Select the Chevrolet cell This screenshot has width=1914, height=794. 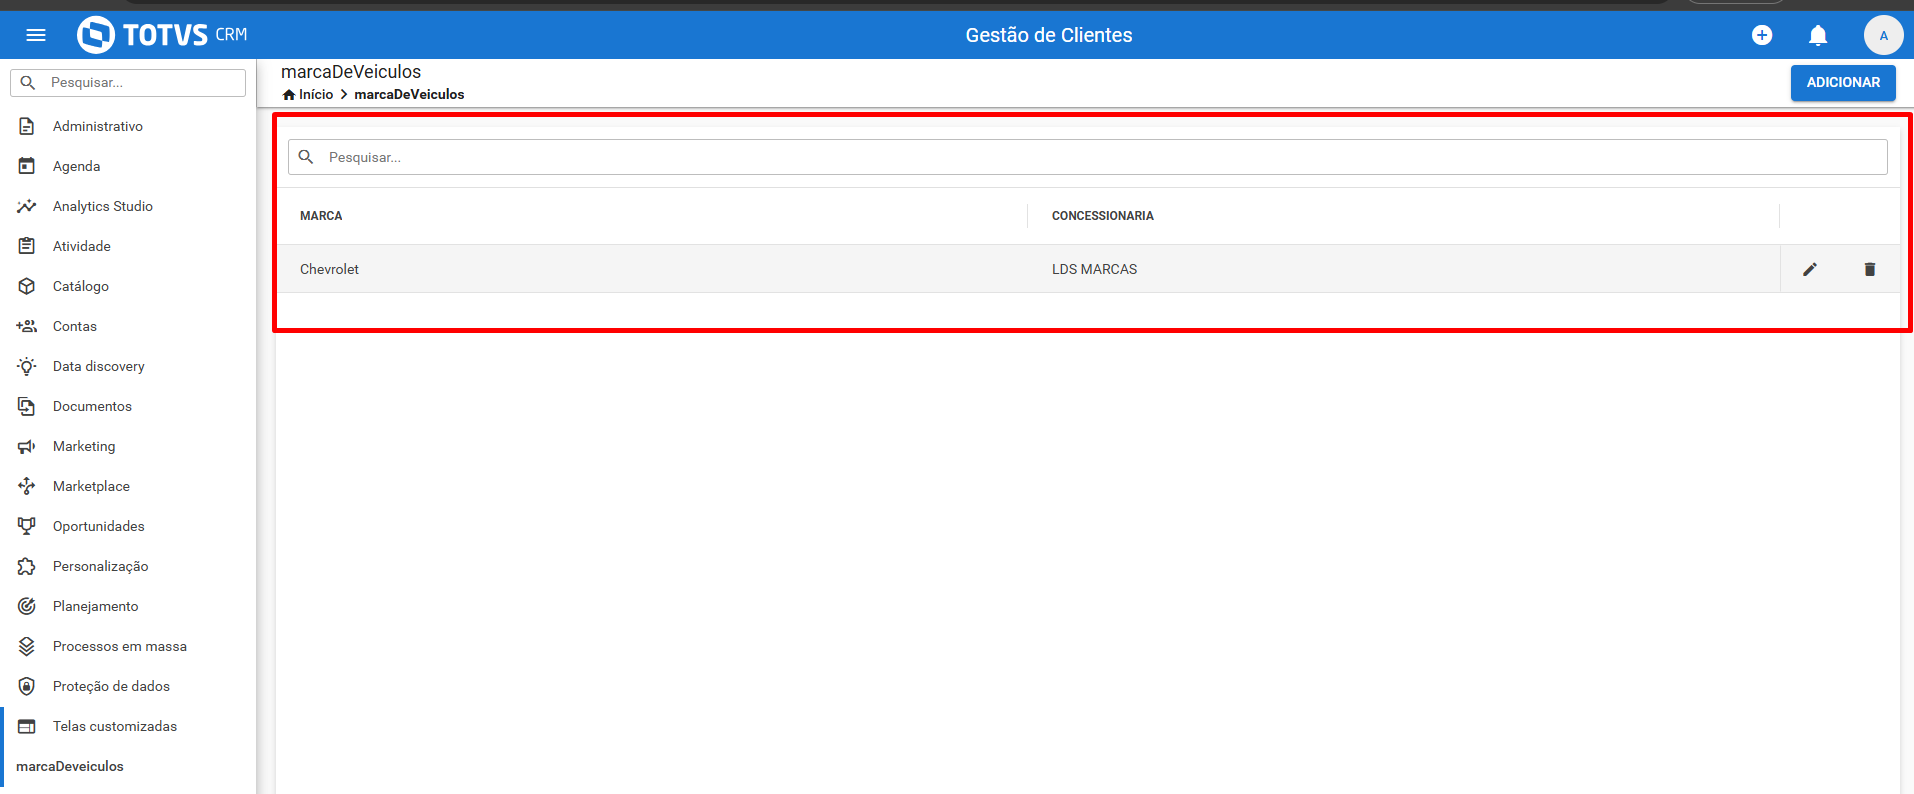[x=329, y=269]
